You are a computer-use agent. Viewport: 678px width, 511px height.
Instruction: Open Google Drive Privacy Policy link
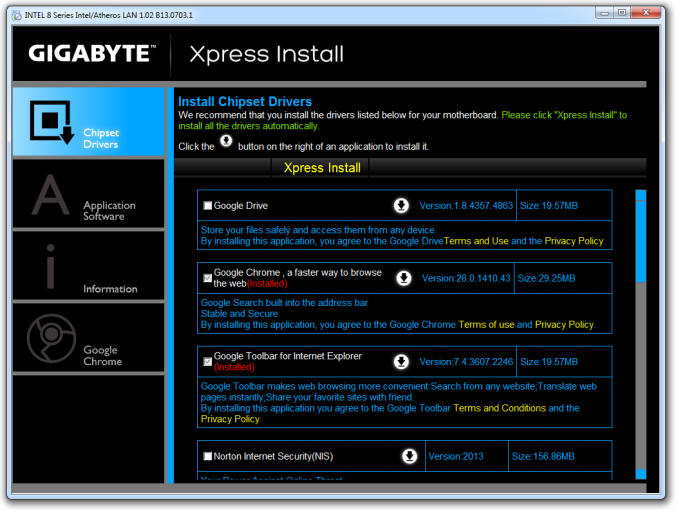tap(574, 241)
